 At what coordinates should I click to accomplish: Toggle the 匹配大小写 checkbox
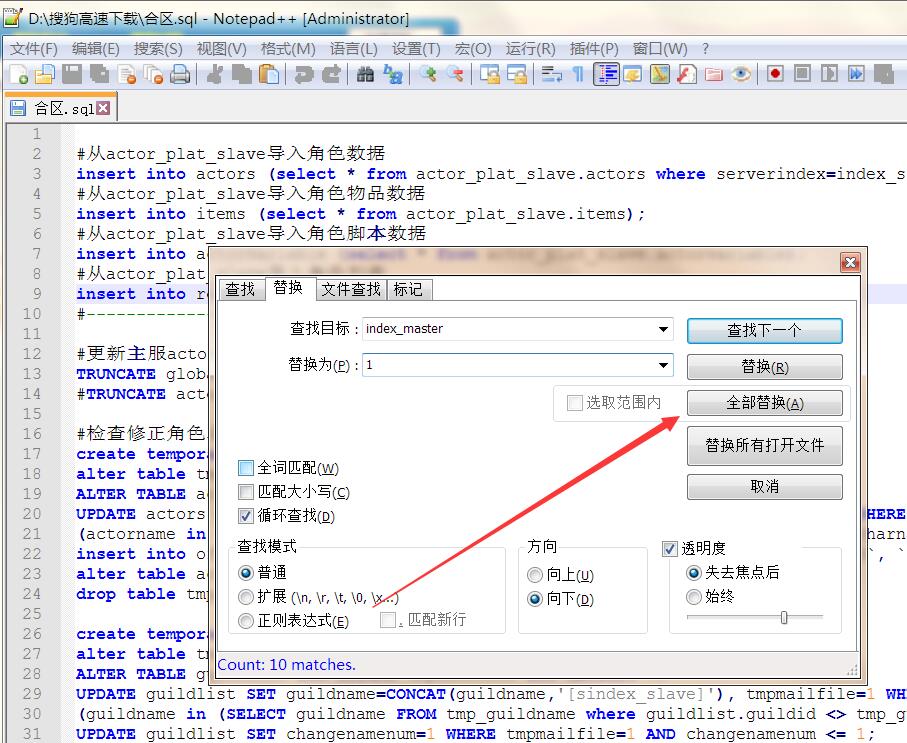tap(246, 492)
